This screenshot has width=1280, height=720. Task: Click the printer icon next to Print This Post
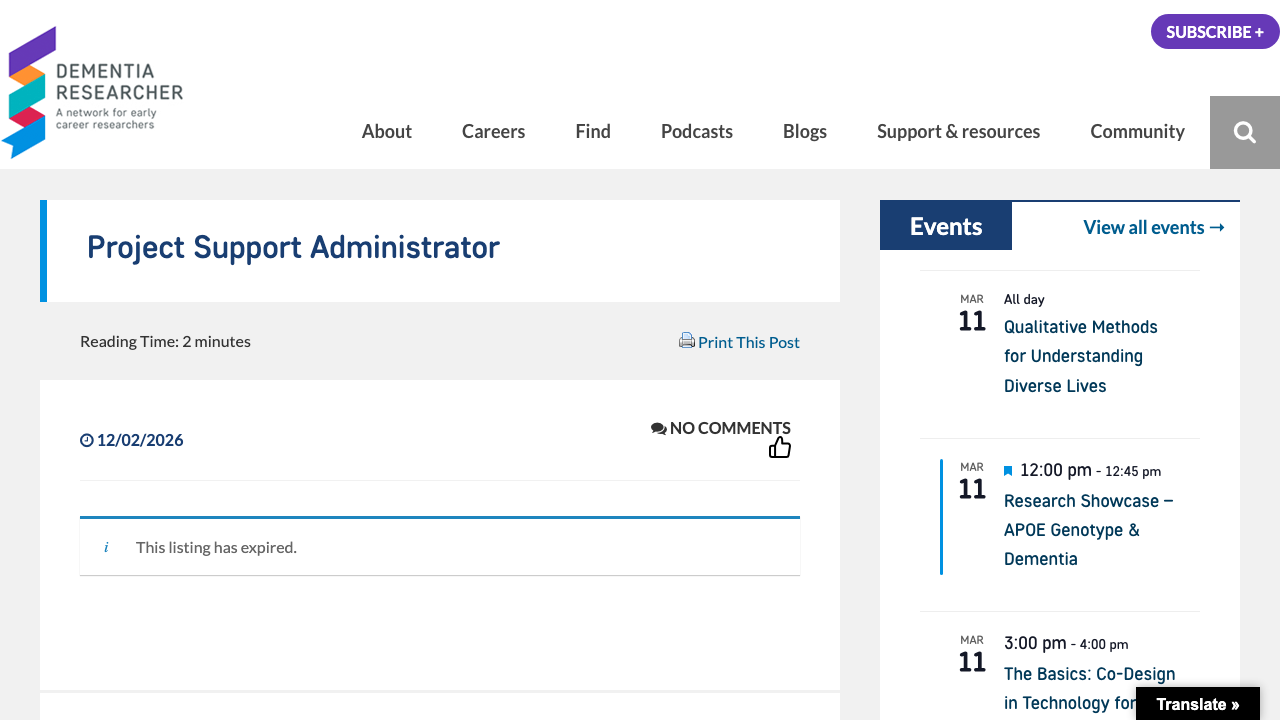pos(687,340)
